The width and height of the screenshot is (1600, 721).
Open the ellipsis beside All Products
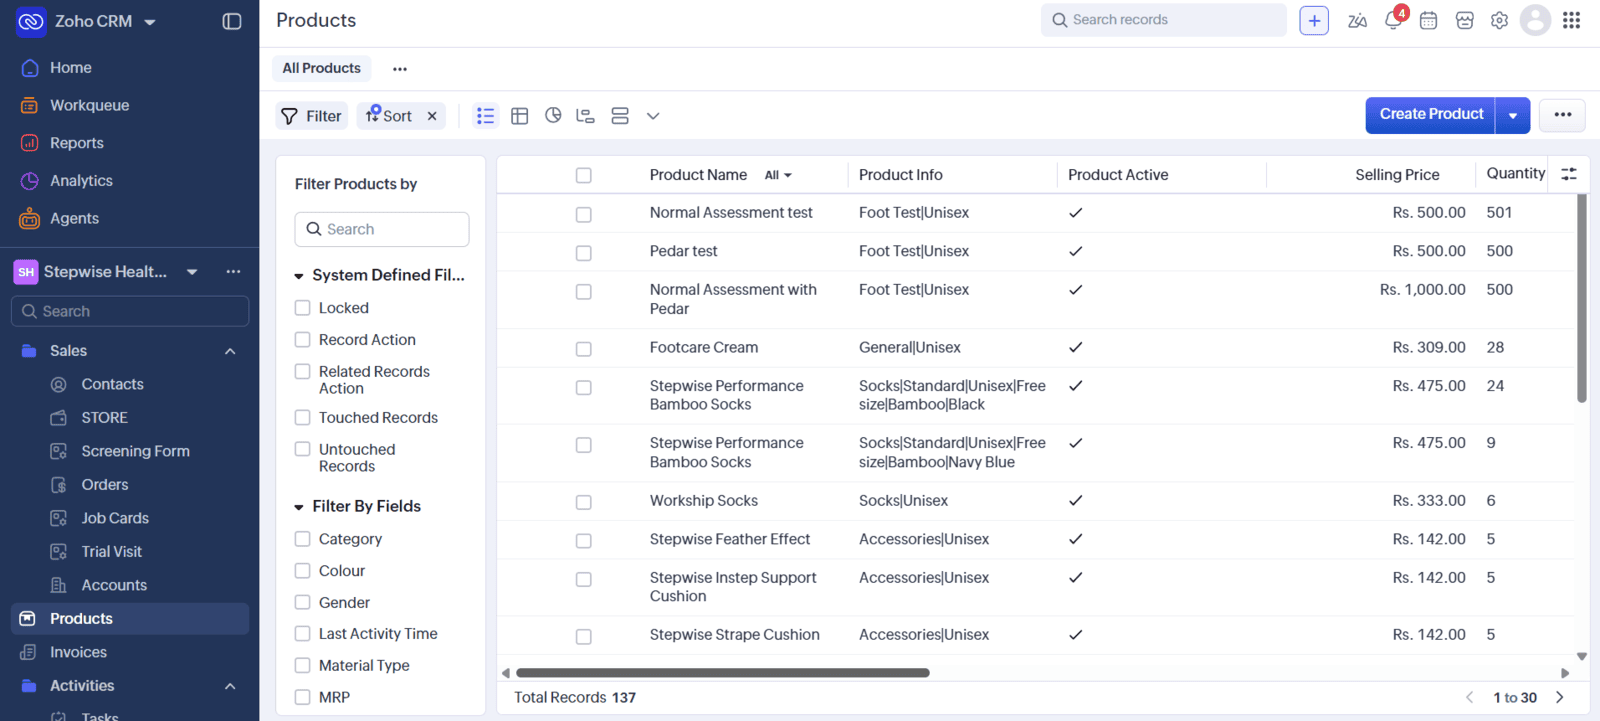coord(400,69)
